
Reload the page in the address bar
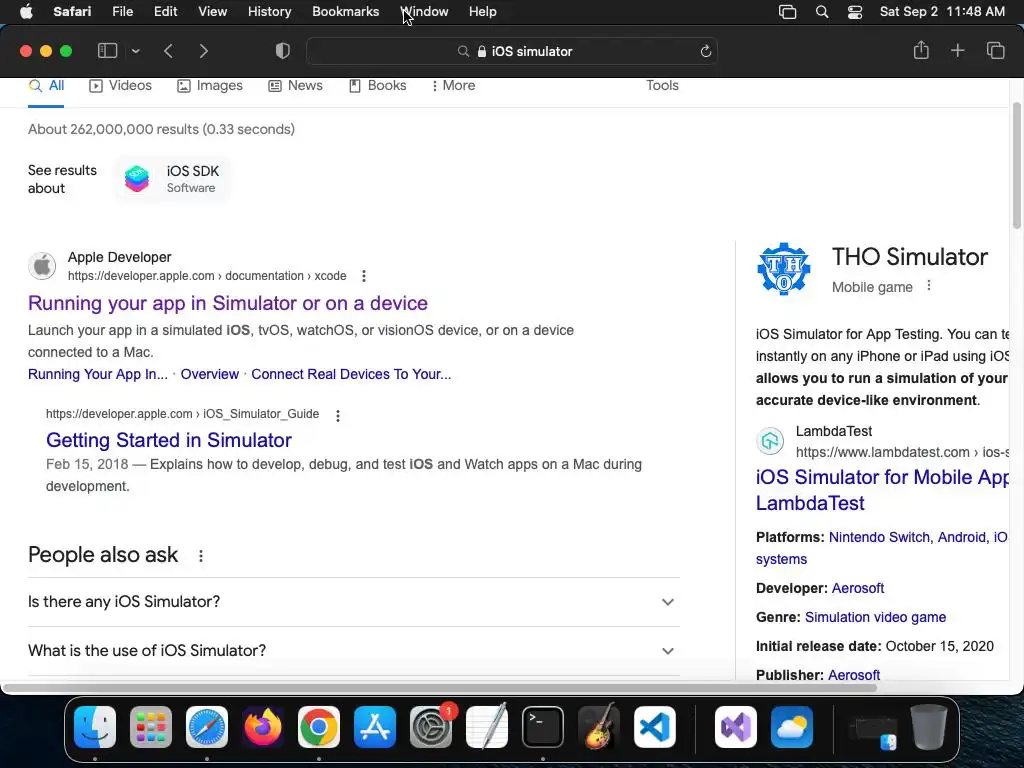coord(705,51)
